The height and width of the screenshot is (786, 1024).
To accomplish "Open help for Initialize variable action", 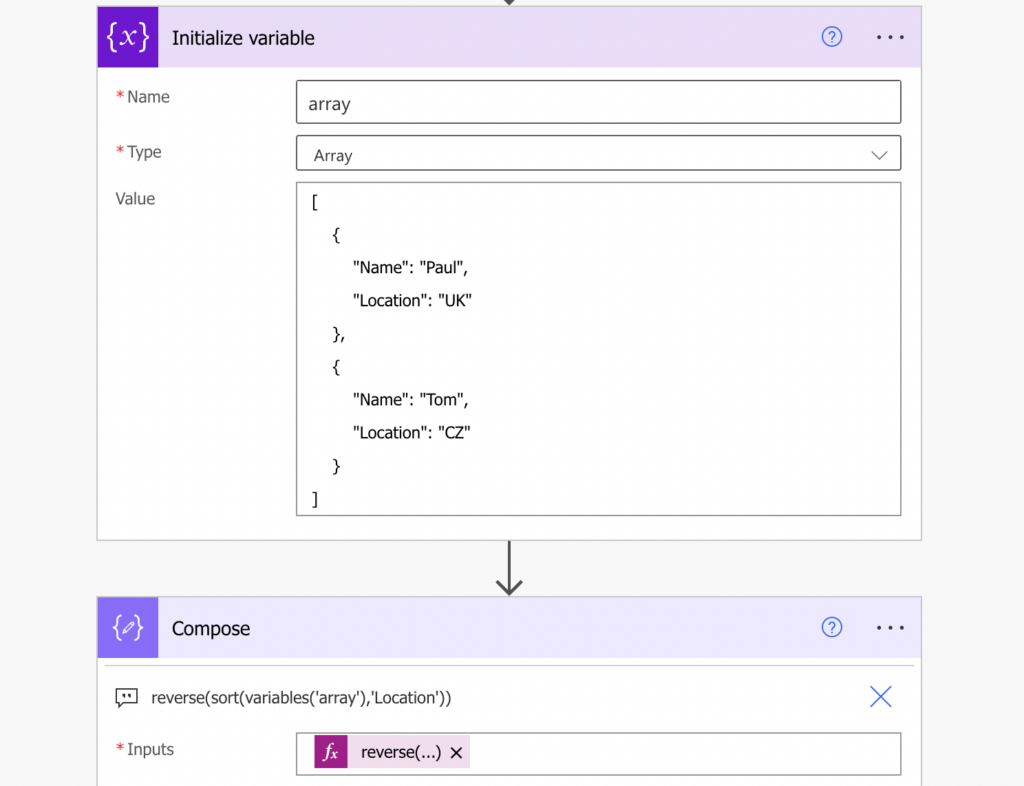I will point(831,37).
